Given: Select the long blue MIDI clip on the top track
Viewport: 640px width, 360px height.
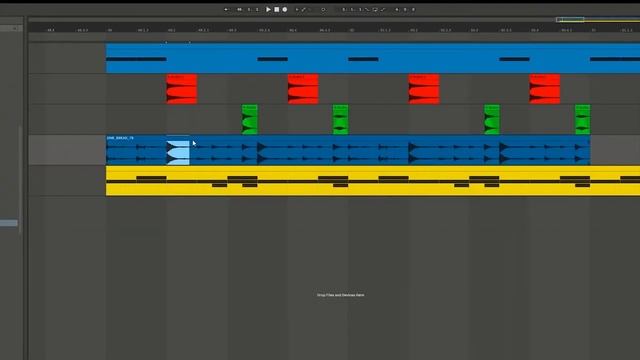Looking at the screenshot, I should tap(373, 58).
